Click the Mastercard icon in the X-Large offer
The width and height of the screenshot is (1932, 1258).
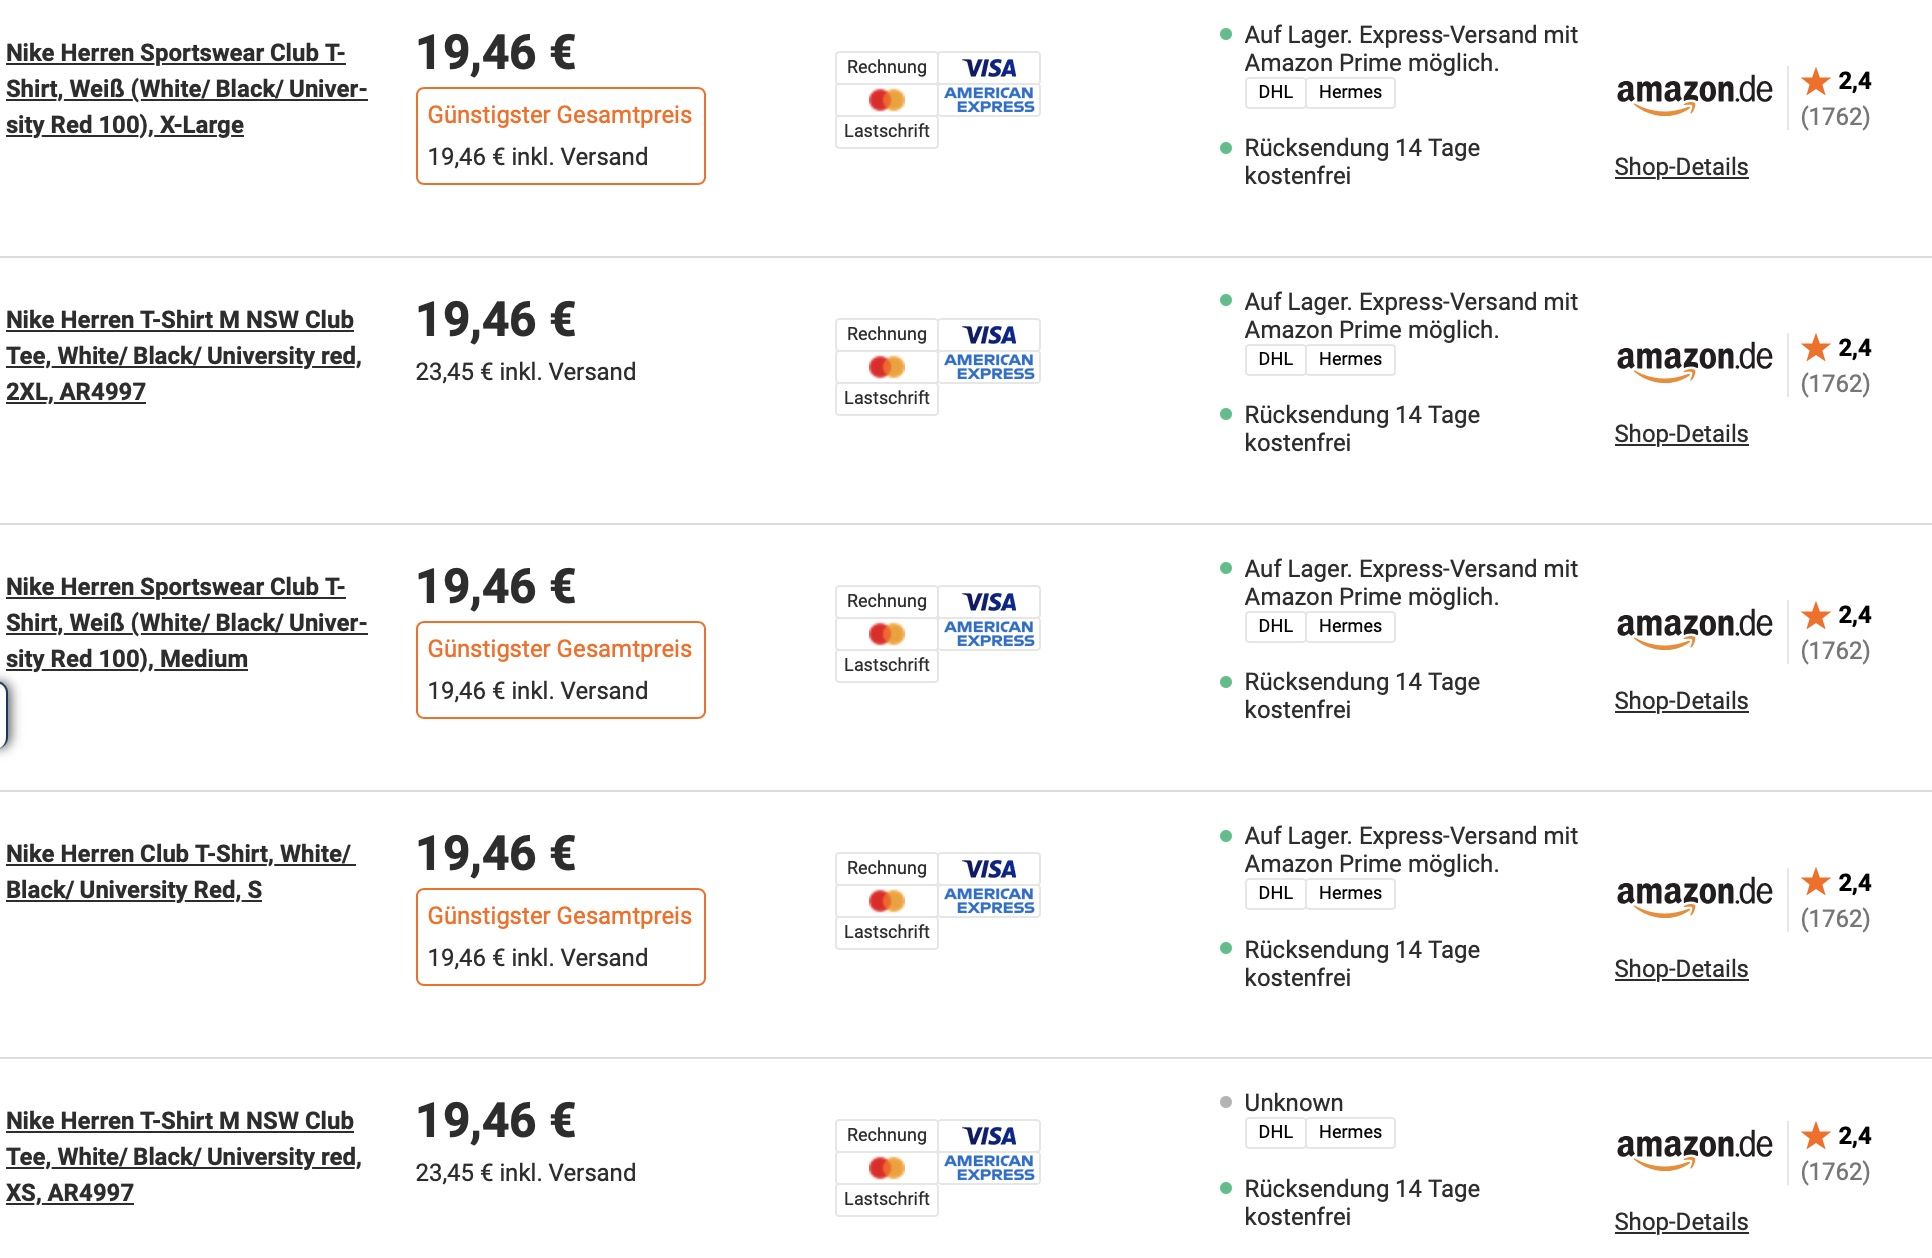[x=884, y=99]
